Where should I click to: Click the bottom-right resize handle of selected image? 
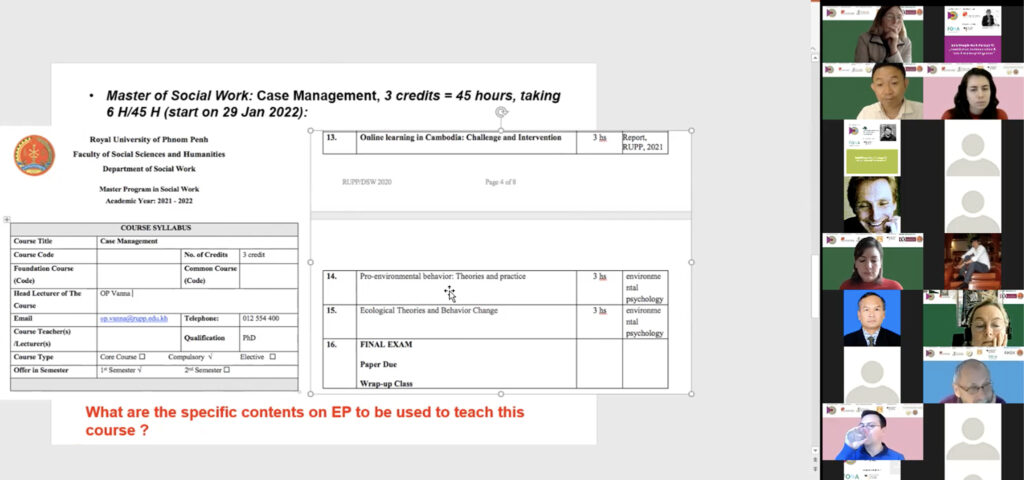691,394
